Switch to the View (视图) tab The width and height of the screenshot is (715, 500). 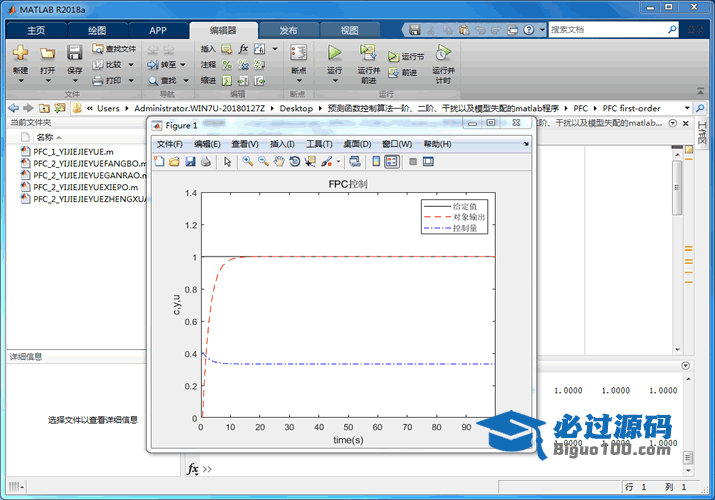tap(349, 31)
